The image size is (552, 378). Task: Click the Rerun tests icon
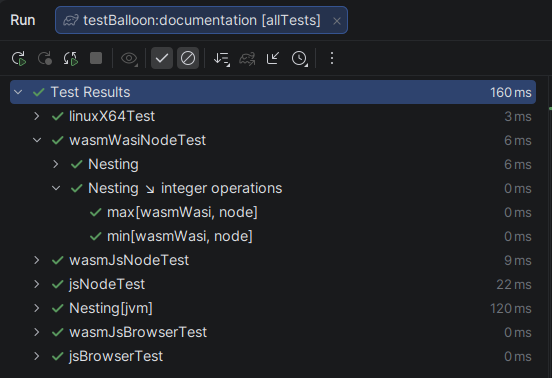point(19,58)
